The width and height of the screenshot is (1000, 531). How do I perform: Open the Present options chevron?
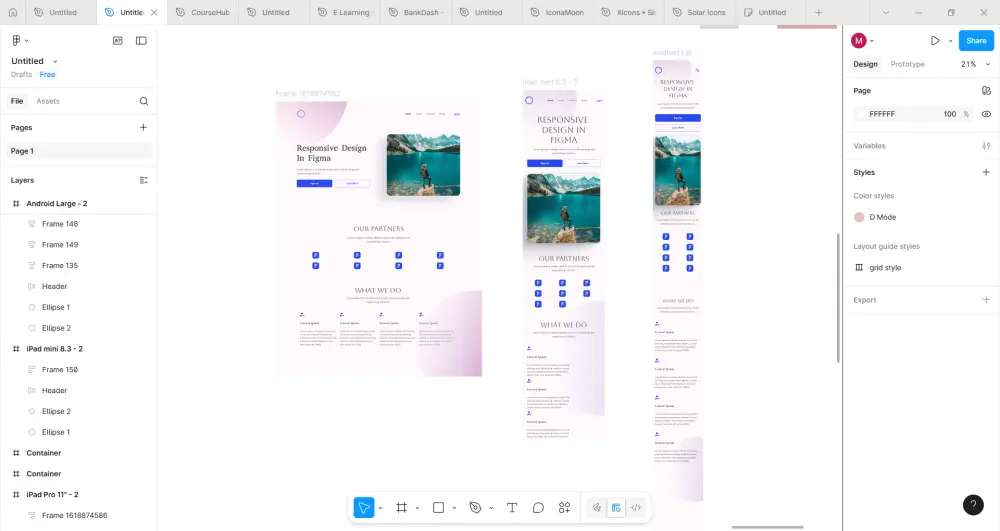pos(950,41)
